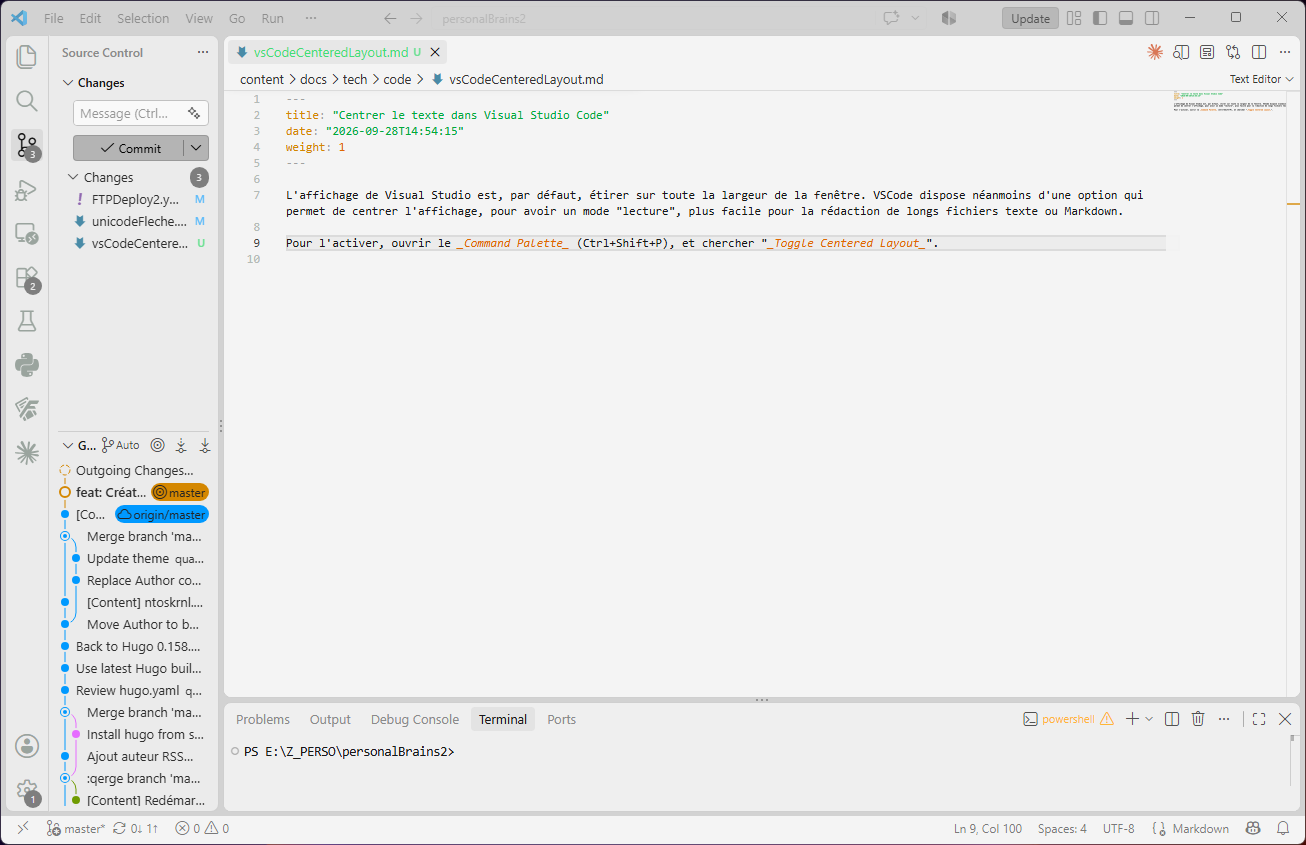Open terminal launch profile dropdown

point(1149,719)
